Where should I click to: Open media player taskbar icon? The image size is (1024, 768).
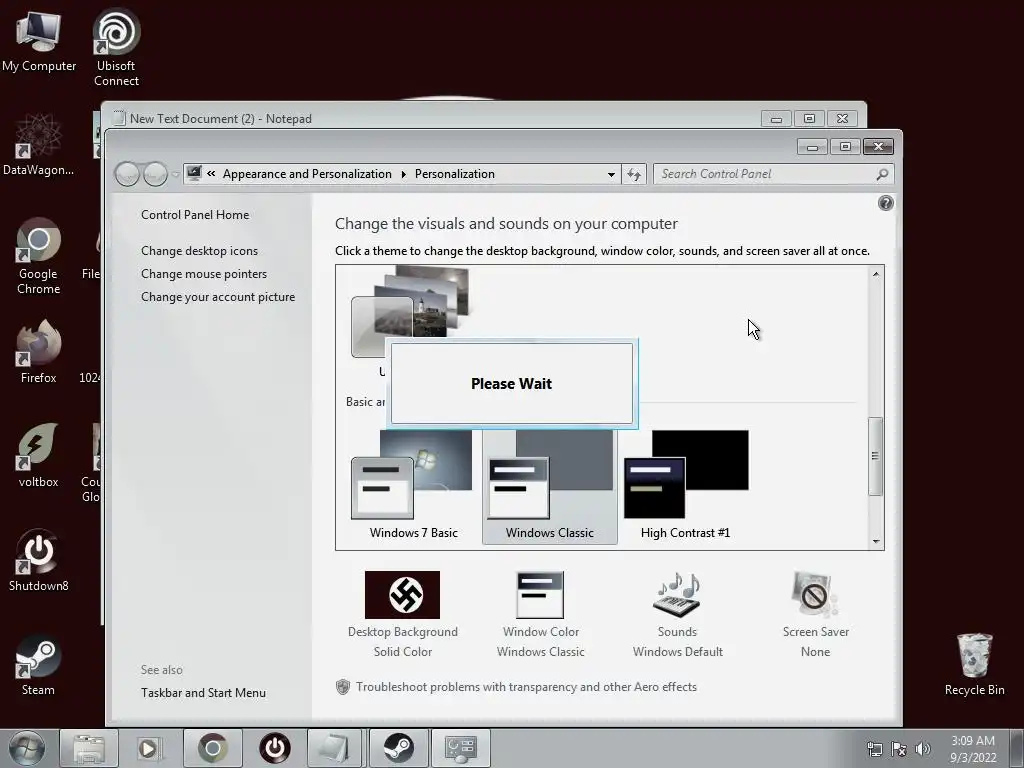pyautogui.click(x=149, y=748)
